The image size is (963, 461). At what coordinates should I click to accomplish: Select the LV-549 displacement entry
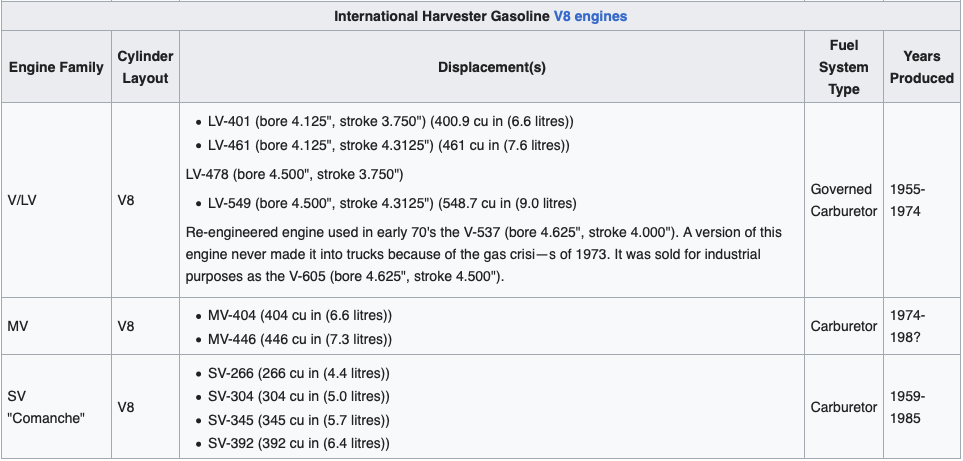[x=392, y=203]
